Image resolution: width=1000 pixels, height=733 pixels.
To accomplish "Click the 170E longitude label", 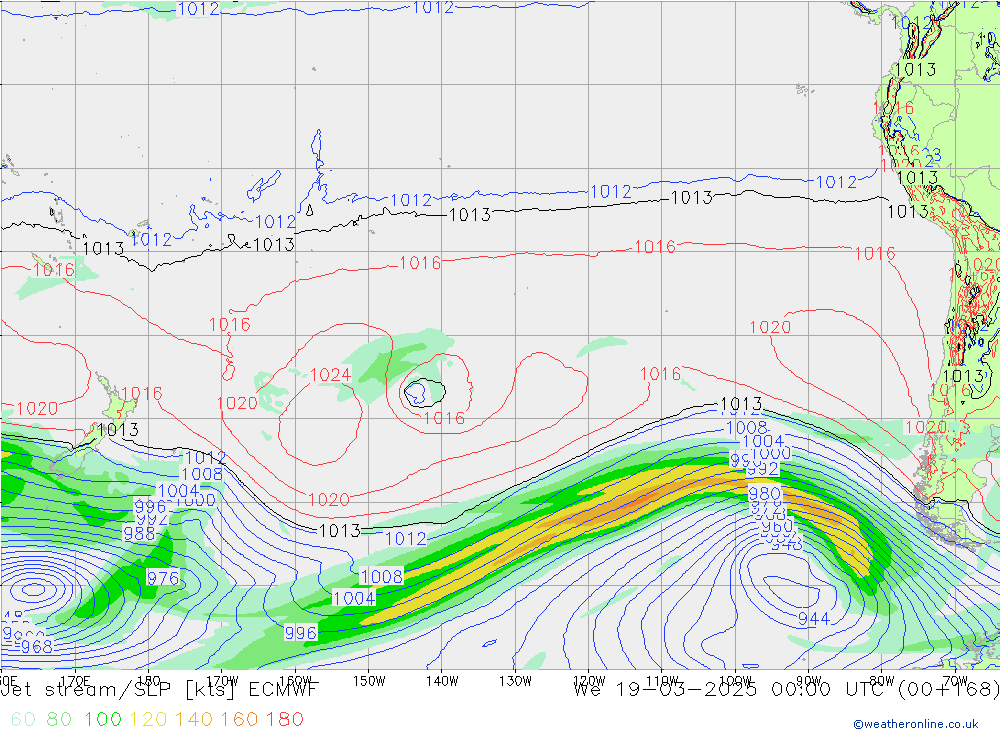I will coord(75,681).
